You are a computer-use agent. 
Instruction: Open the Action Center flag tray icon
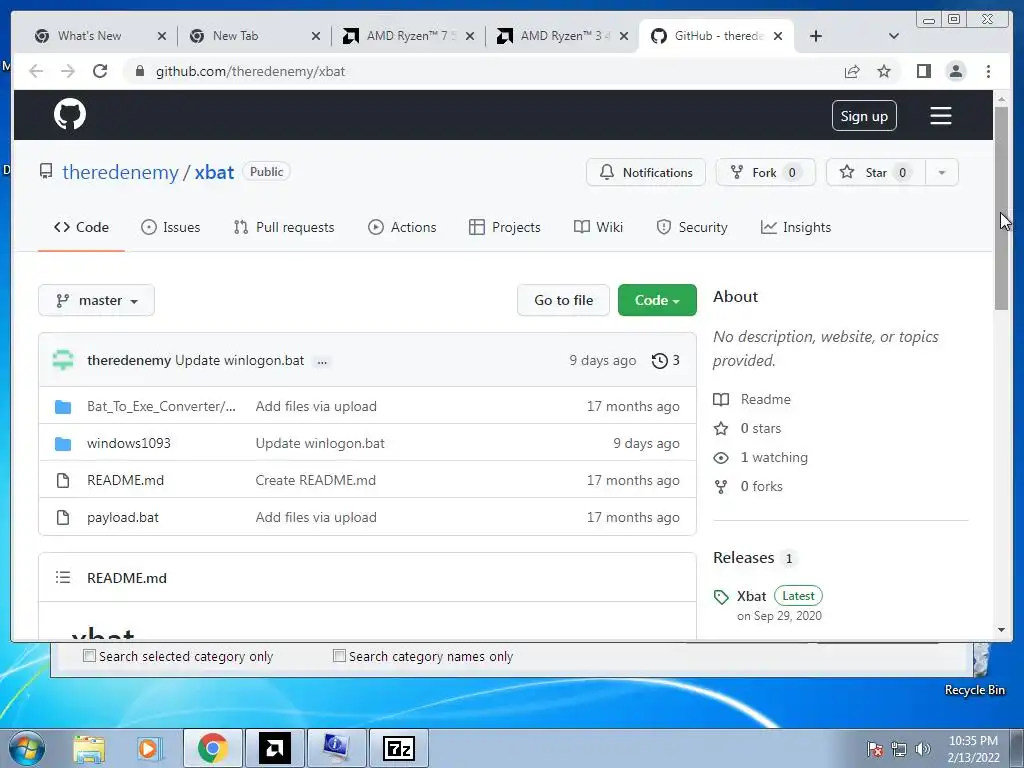[x=874, y=749]
